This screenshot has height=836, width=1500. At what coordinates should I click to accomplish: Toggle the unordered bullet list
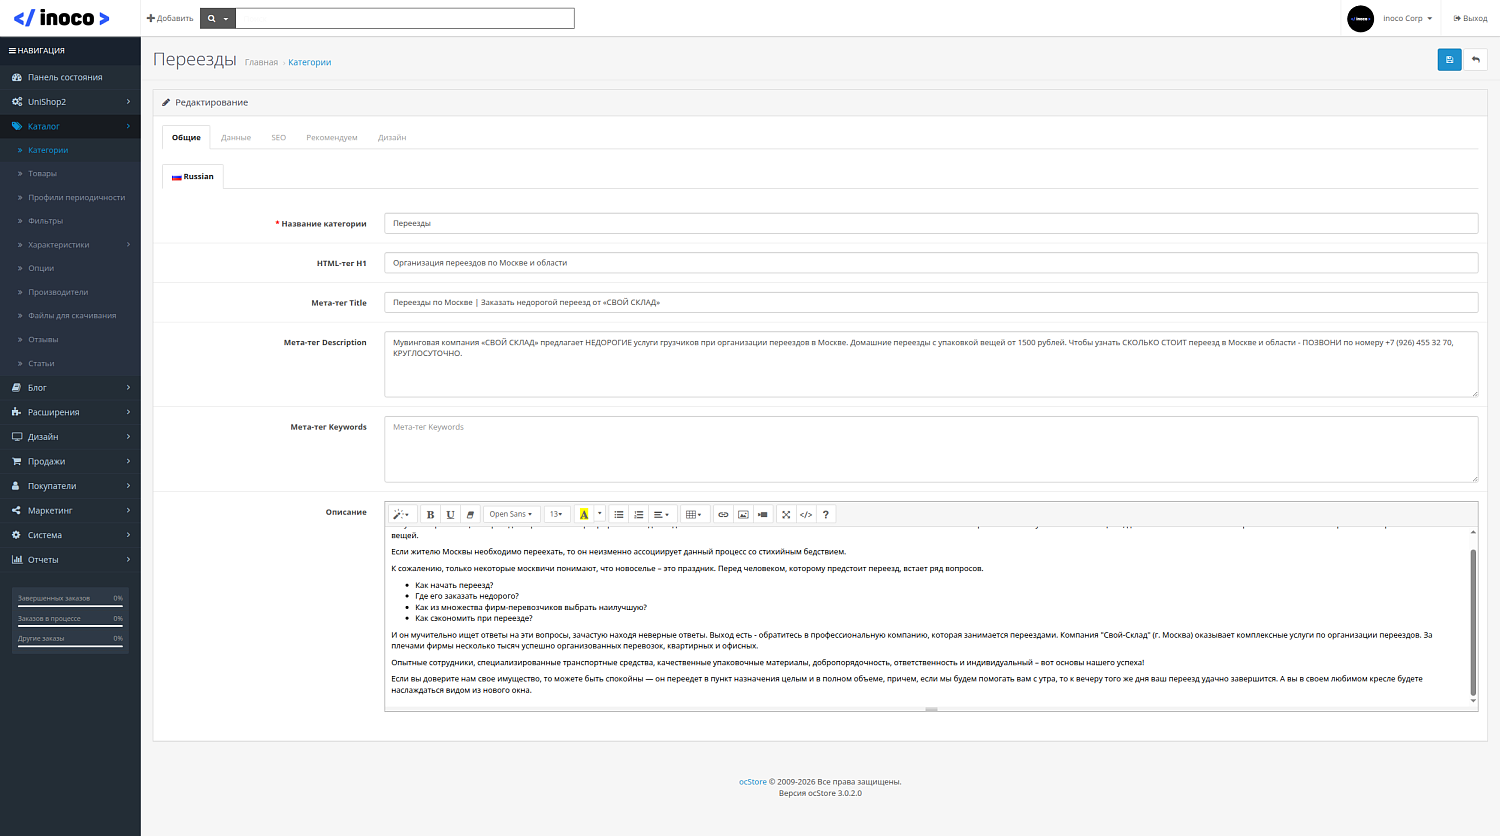619,515
